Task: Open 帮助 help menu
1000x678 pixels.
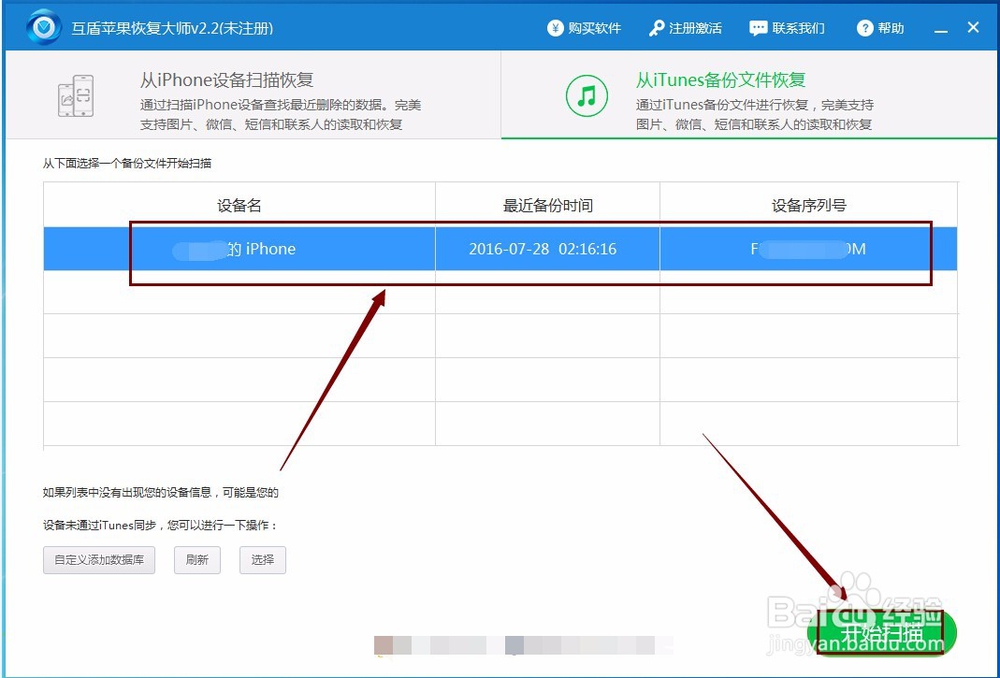Action: 880,29
